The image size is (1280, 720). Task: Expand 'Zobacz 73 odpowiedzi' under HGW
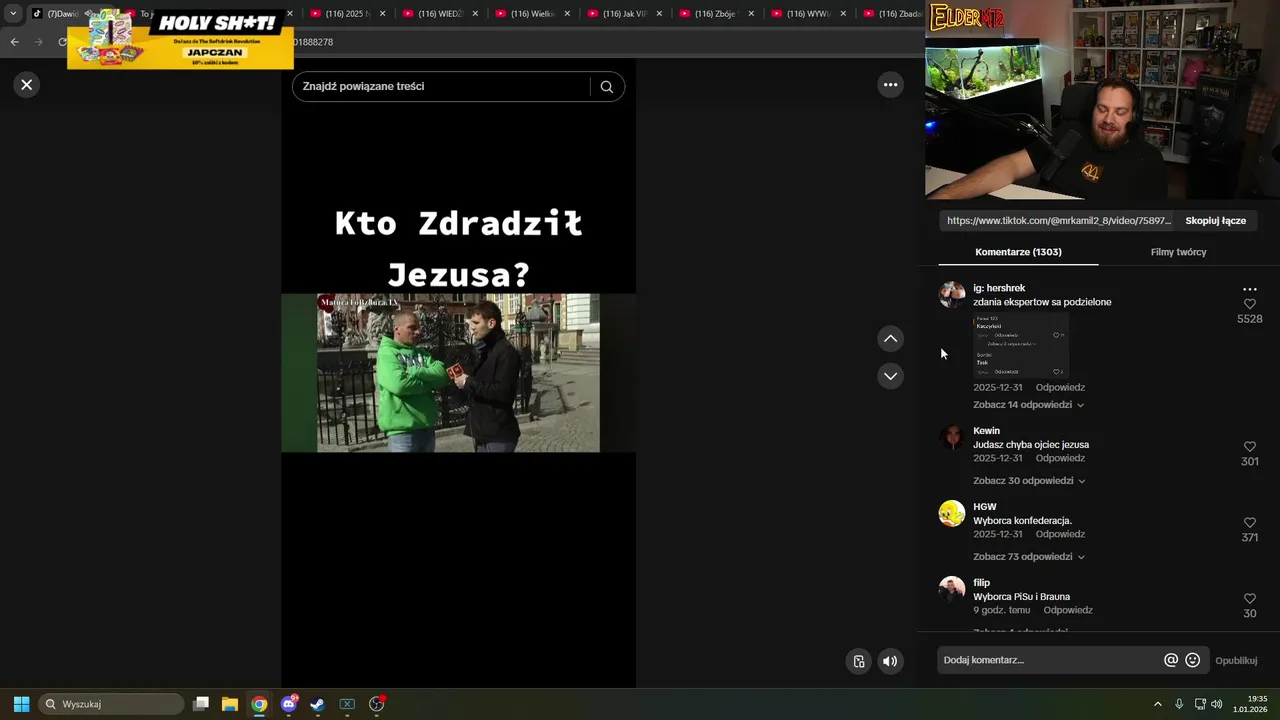(x=1029, y=557)
